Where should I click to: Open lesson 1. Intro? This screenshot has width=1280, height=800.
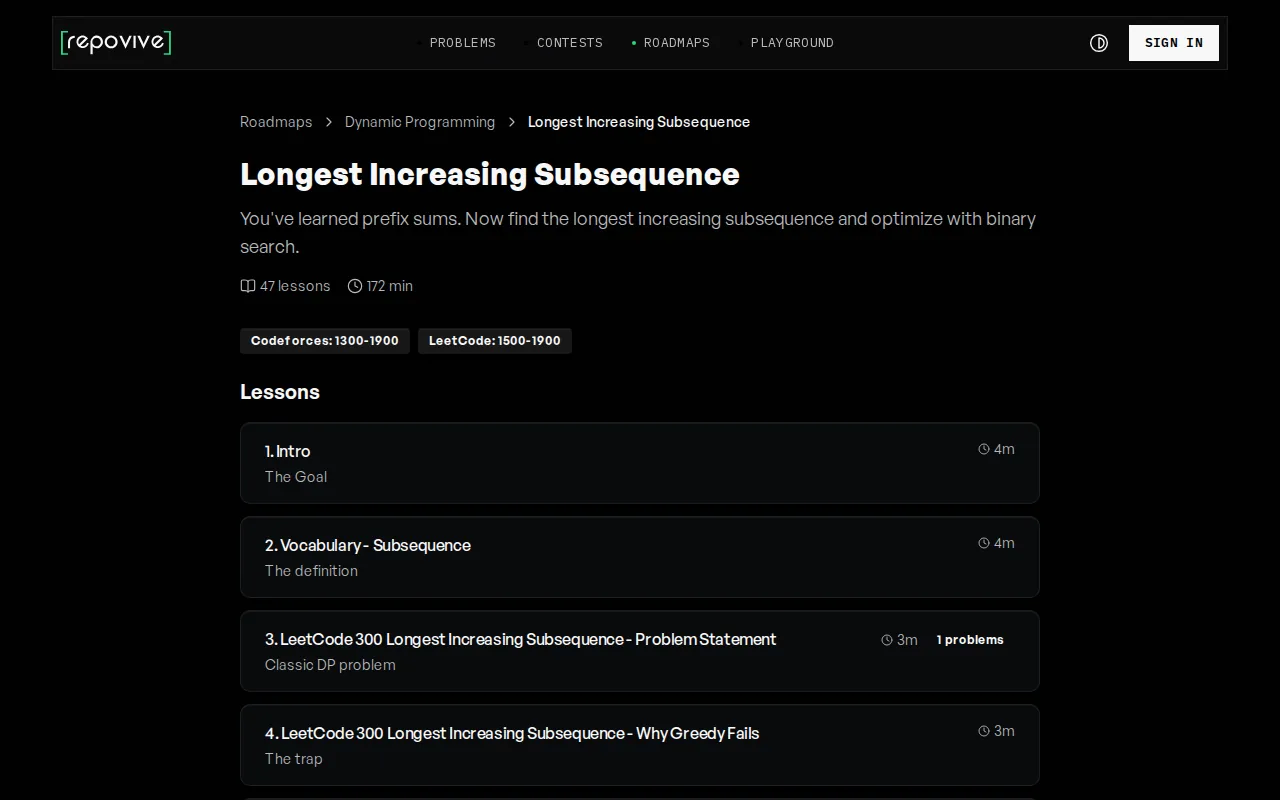pyautogui.click(x=640, y=463)
